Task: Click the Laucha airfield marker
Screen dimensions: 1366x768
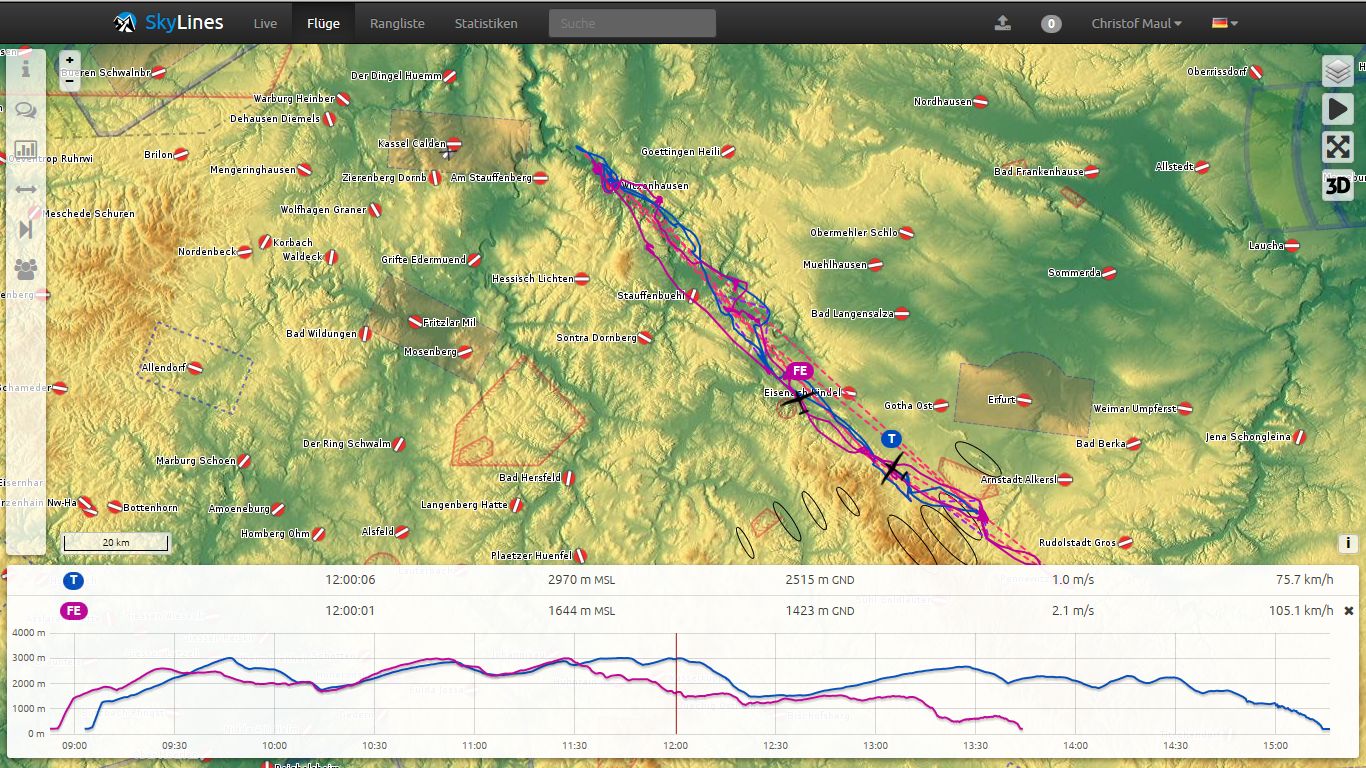Action: coord(1292,246)
